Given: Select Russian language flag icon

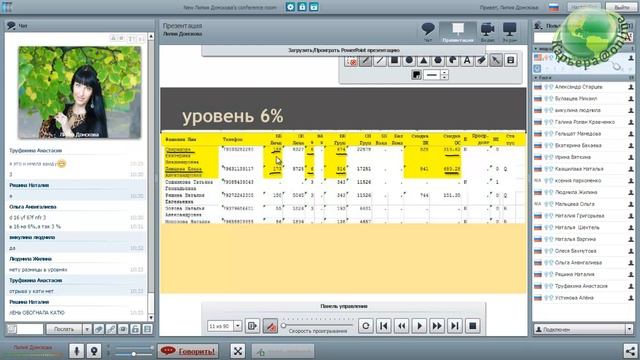Looking at the screenshot, I should coord(554,7).
